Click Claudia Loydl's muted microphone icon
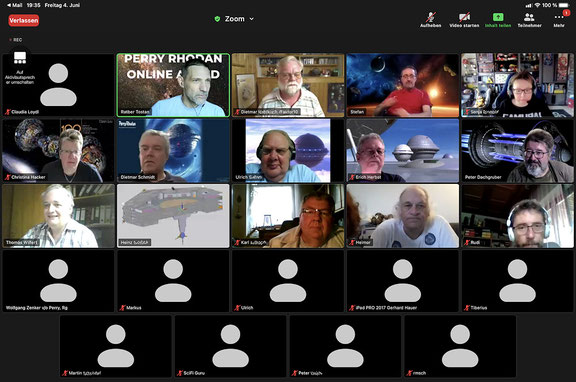576x382 pixels. 7,112
